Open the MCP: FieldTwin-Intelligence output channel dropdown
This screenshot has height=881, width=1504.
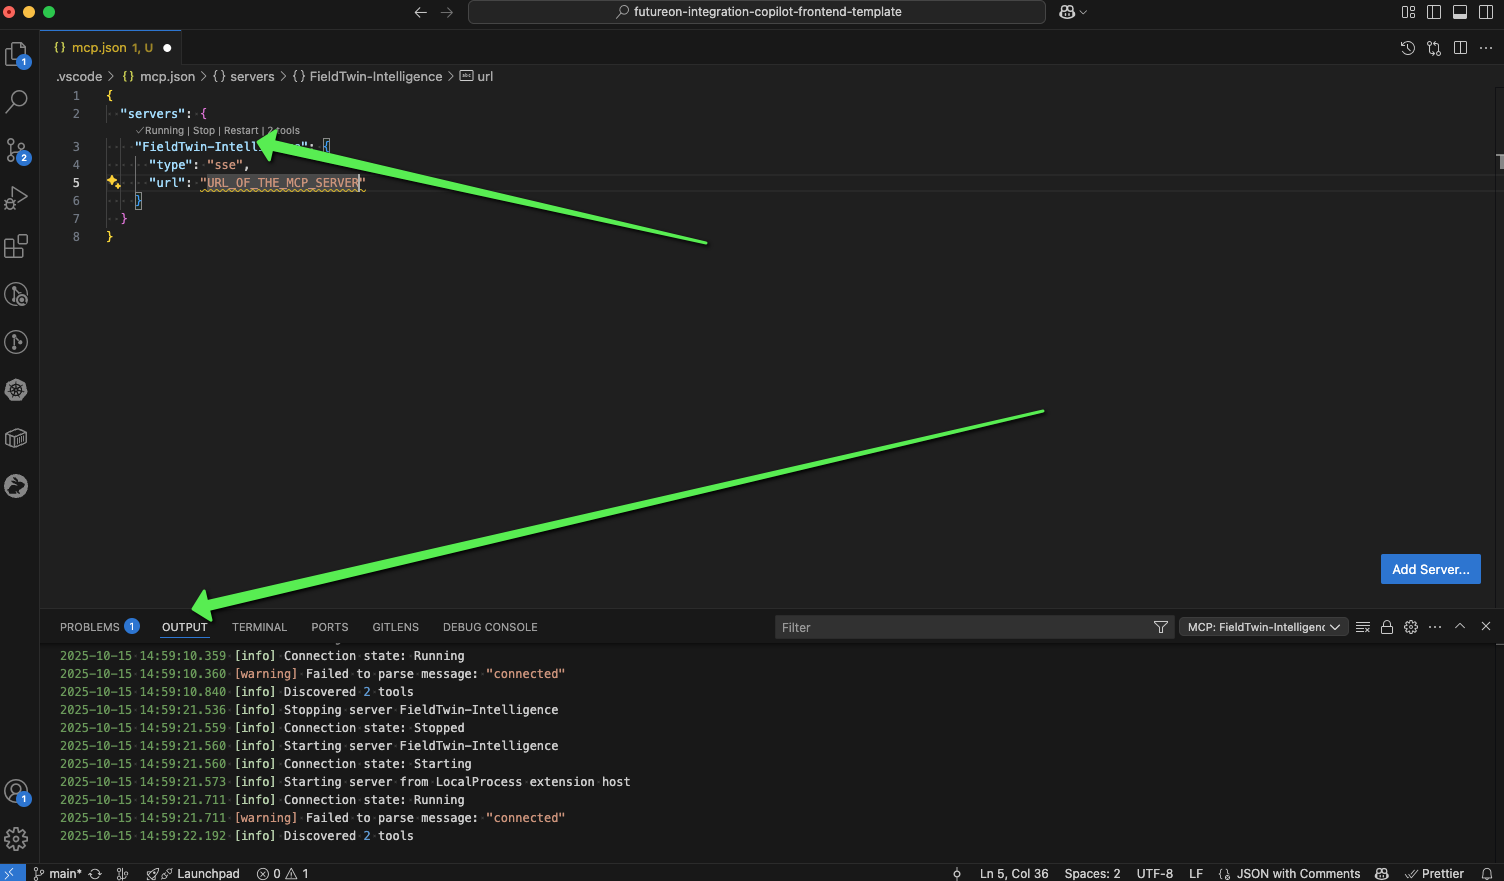coord(1263,627)
